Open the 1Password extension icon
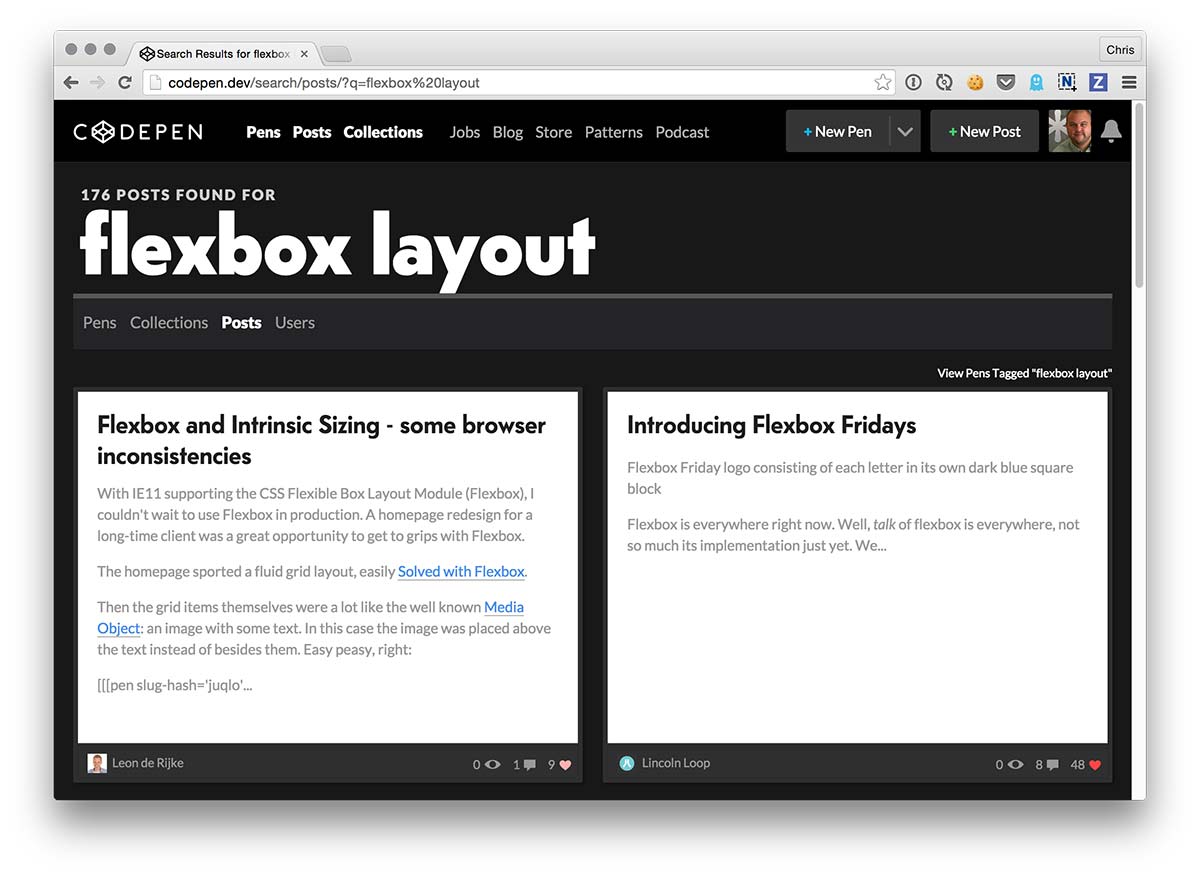The width and height of the screenshot is (1200, 877). point(913,83)
